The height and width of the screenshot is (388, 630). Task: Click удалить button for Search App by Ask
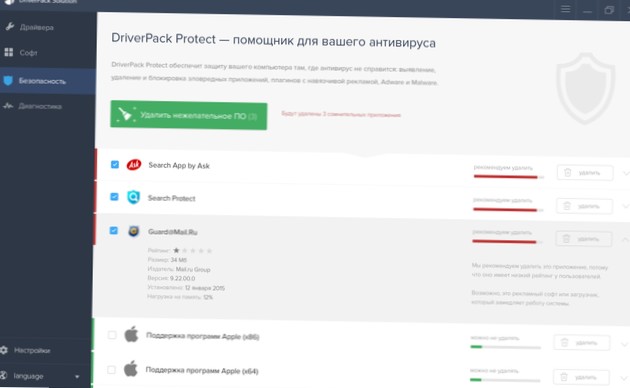pyautogui.click(x=585, y=173)
